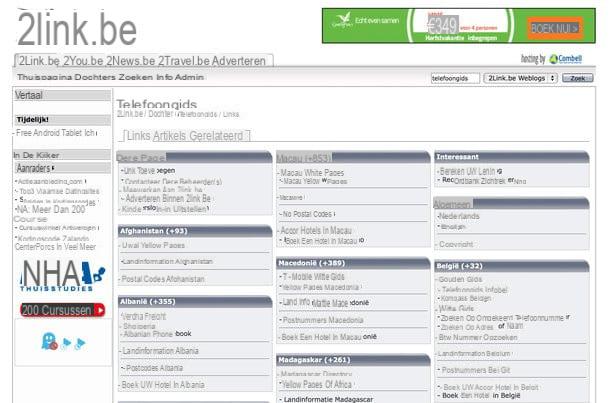Image resolution: width=610 pixels, height=403 pixels.
Task: Click the Albanië (+355) section header
Action: point(195,301)
